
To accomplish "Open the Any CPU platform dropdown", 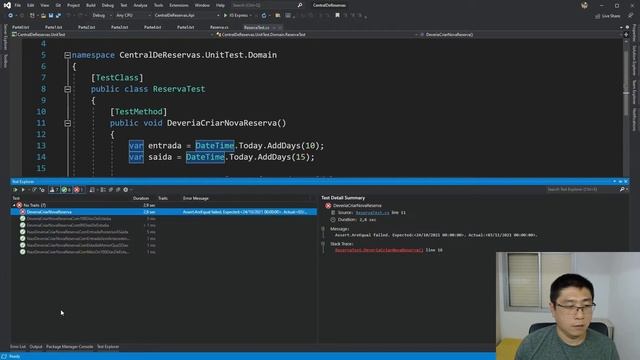I will [x=133, y=16].
